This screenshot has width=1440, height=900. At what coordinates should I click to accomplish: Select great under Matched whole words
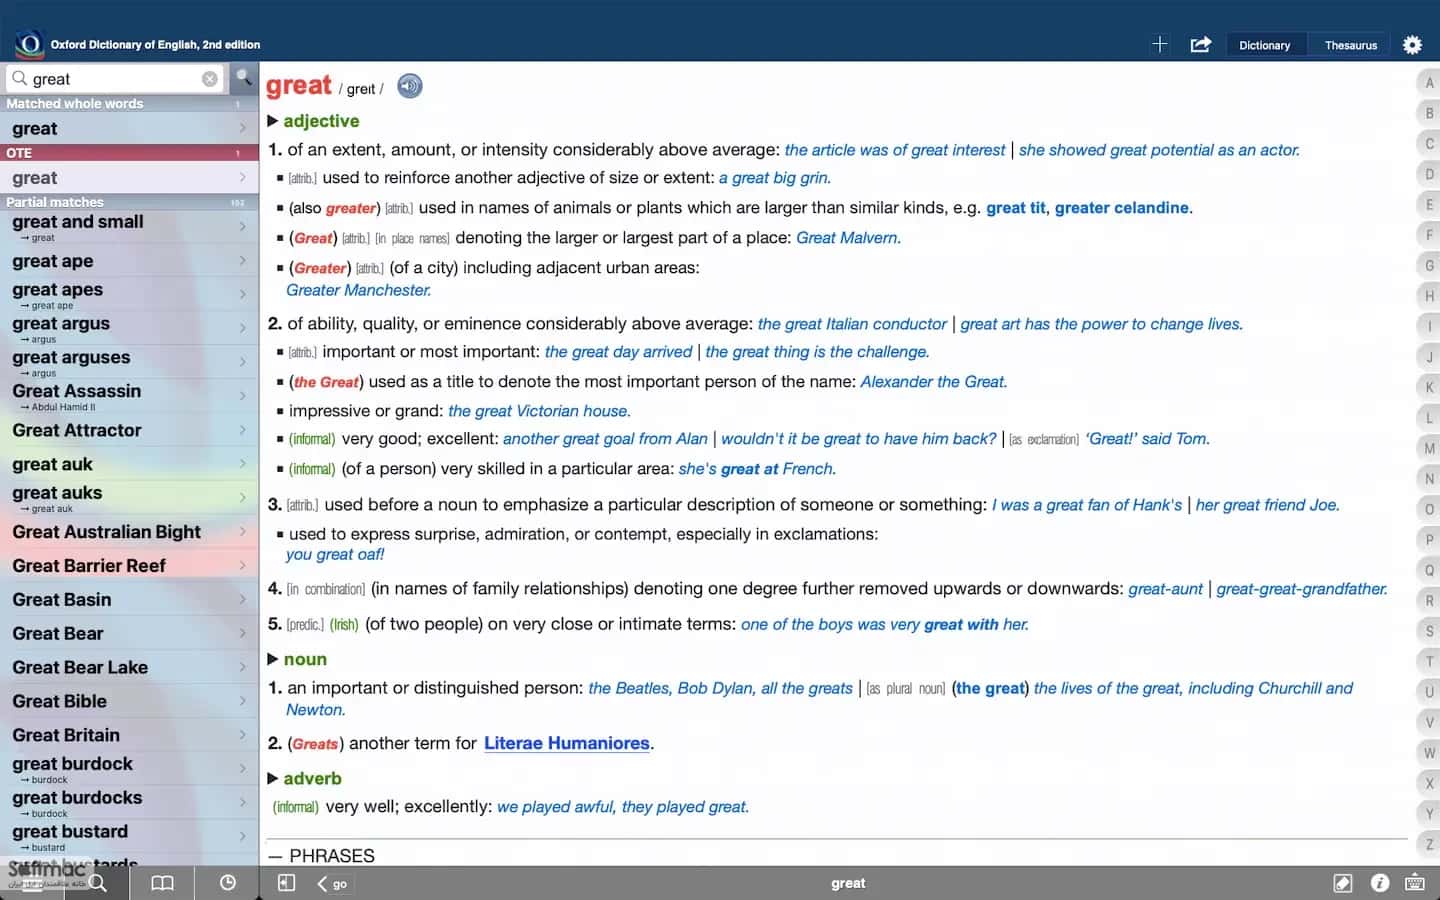click(x=129, y=129)
